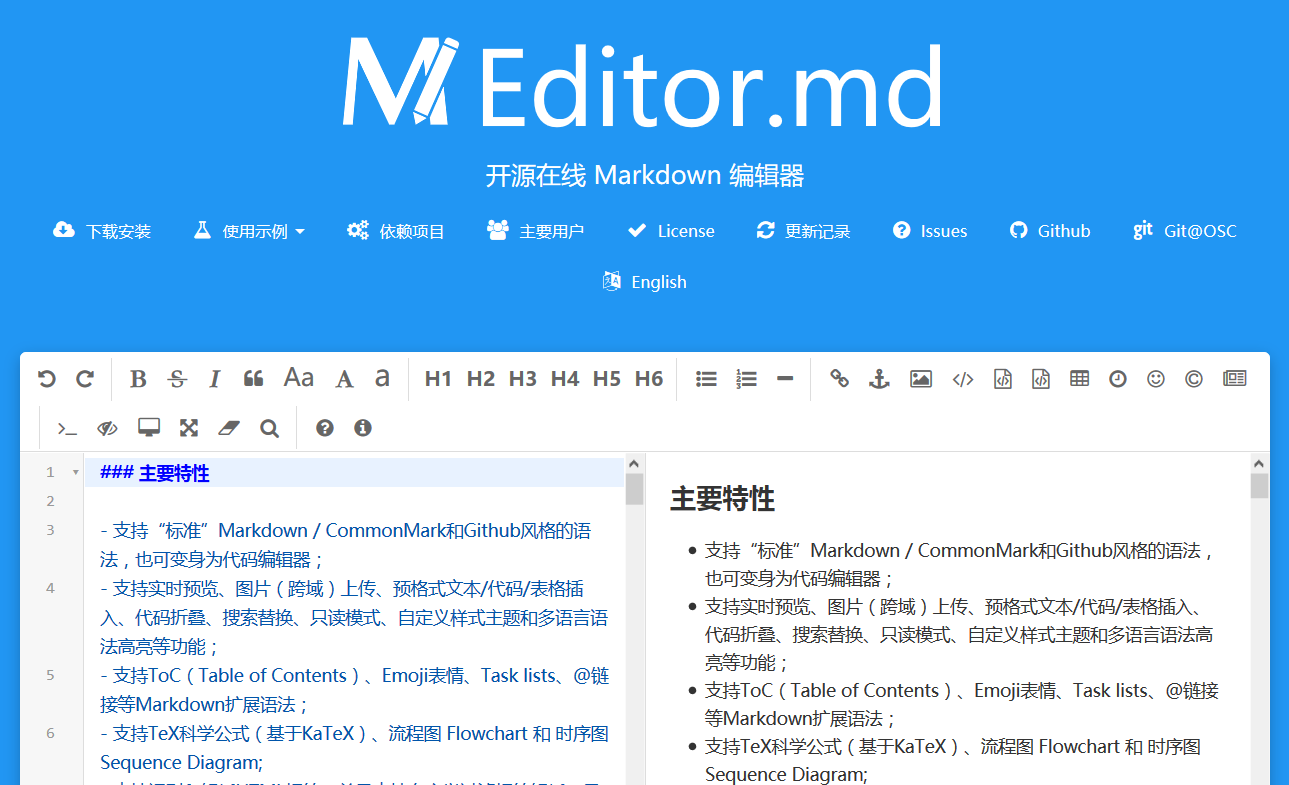Screen dimensions: 1289x785
Task: Open search in the editor toolbar
Action: pos(269,428)
